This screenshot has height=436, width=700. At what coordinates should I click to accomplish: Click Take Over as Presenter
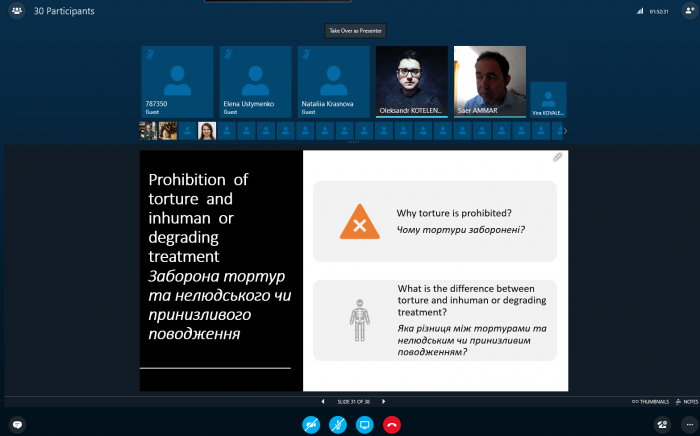point(356,31)
